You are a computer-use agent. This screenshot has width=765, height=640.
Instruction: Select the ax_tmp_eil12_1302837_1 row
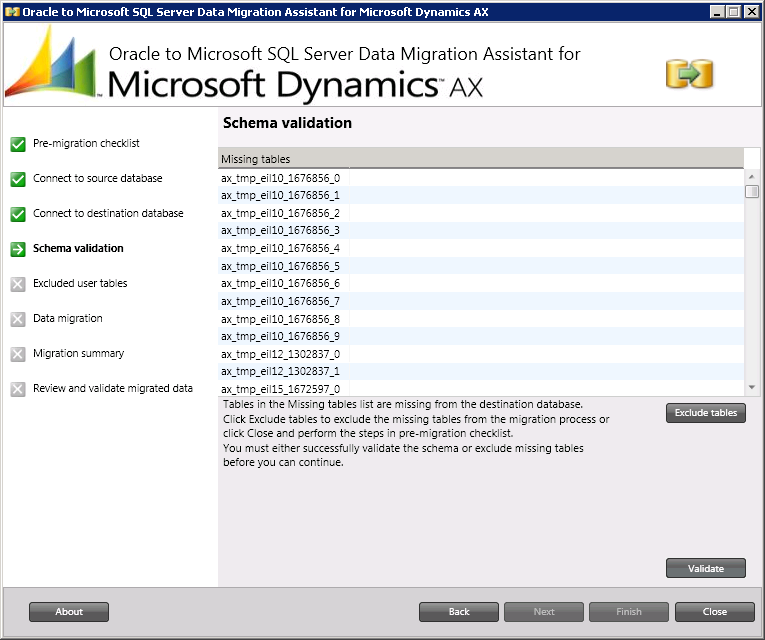pyautogui.click(x=281, y=371)
